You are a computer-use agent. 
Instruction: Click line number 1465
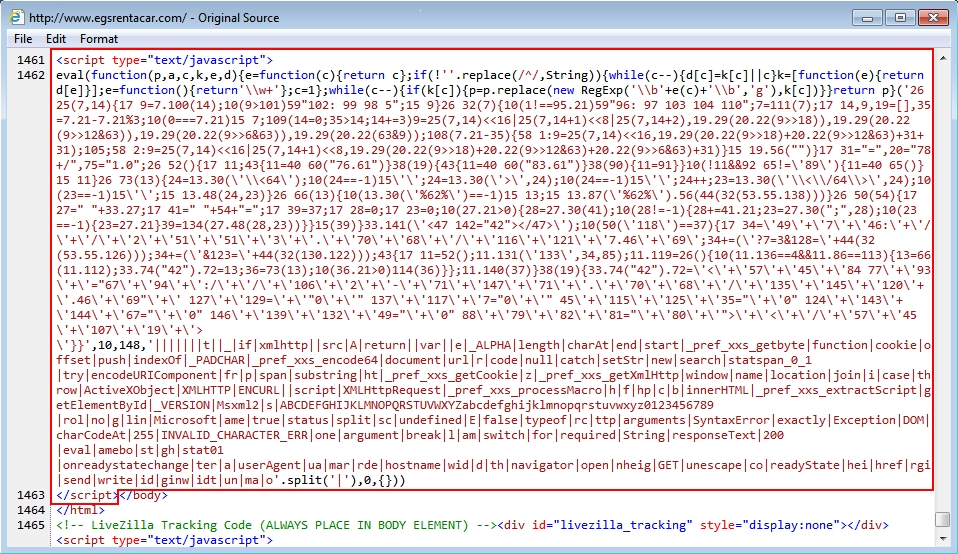(x=31, y=525)
